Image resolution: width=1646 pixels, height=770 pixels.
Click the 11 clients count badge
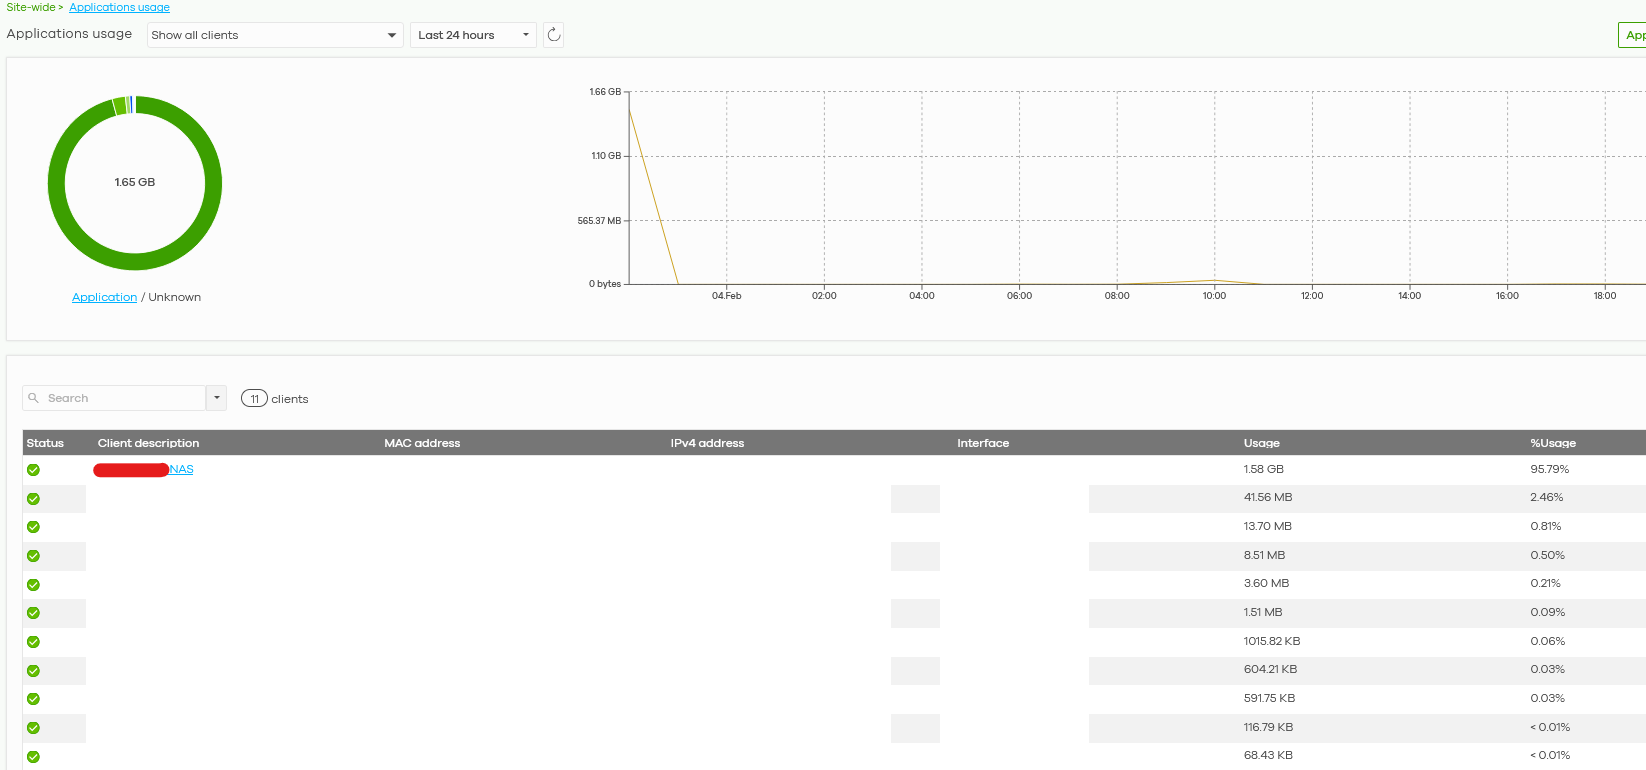click(254, 399)
